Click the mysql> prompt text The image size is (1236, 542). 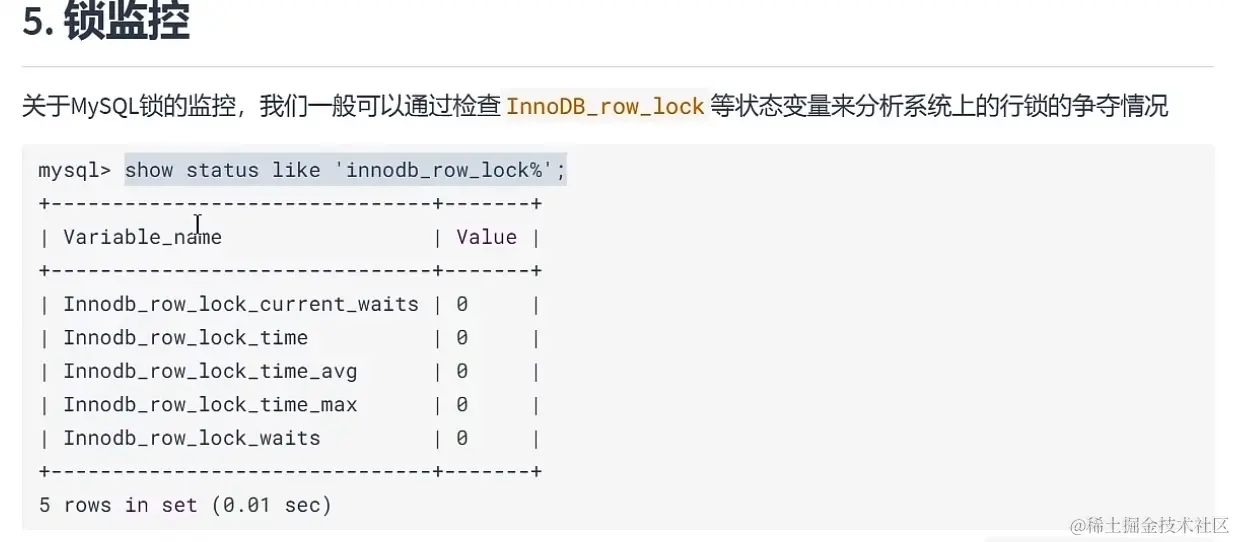pyautogui.click(x=75, y=171)
